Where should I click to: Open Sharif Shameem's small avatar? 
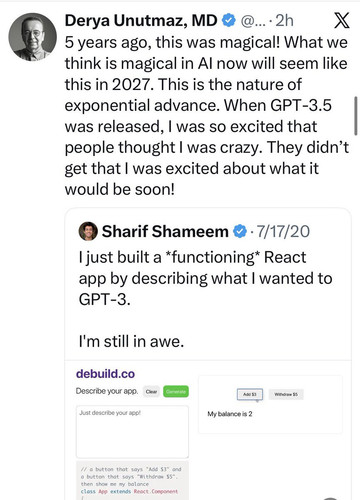point(88,231)
